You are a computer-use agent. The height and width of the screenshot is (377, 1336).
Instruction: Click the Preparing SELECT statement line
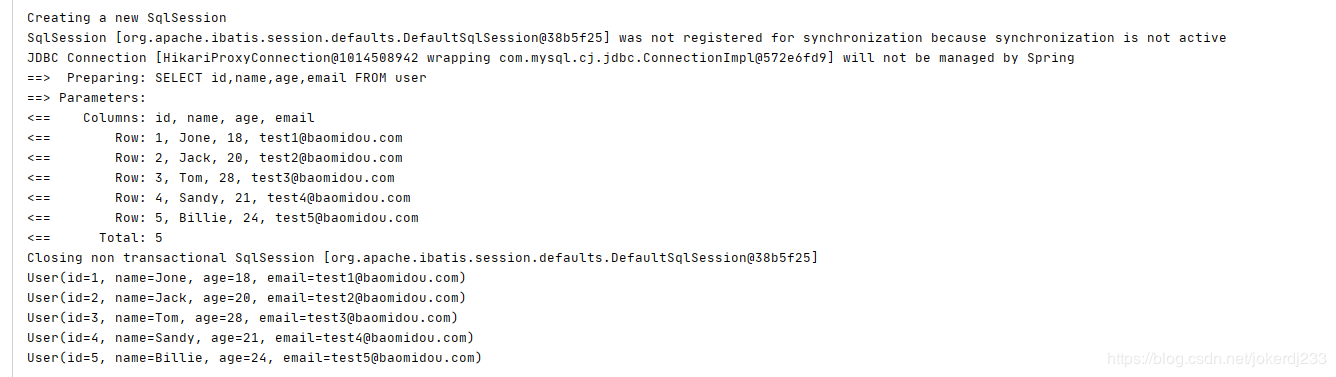pyautogui.click(x=227, y=78)
